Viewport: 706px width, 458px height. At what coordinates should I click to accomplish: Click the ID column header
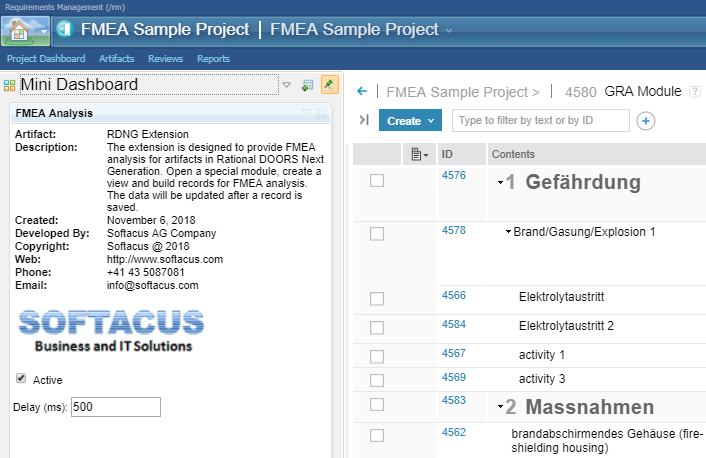(461, 154)
